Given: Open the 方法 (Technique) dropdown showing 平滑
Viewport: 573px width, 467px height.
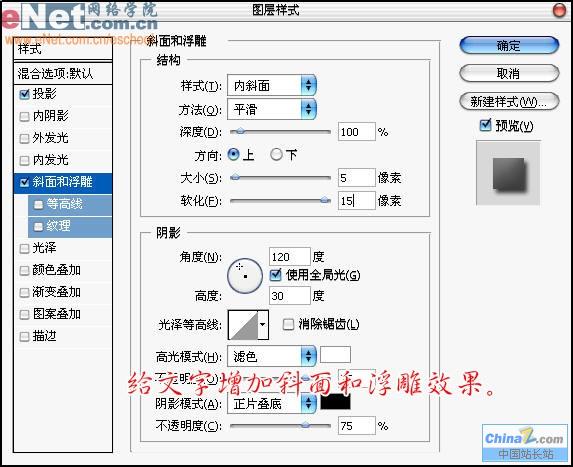Looking at the screenshot, I should pos(272,109).
